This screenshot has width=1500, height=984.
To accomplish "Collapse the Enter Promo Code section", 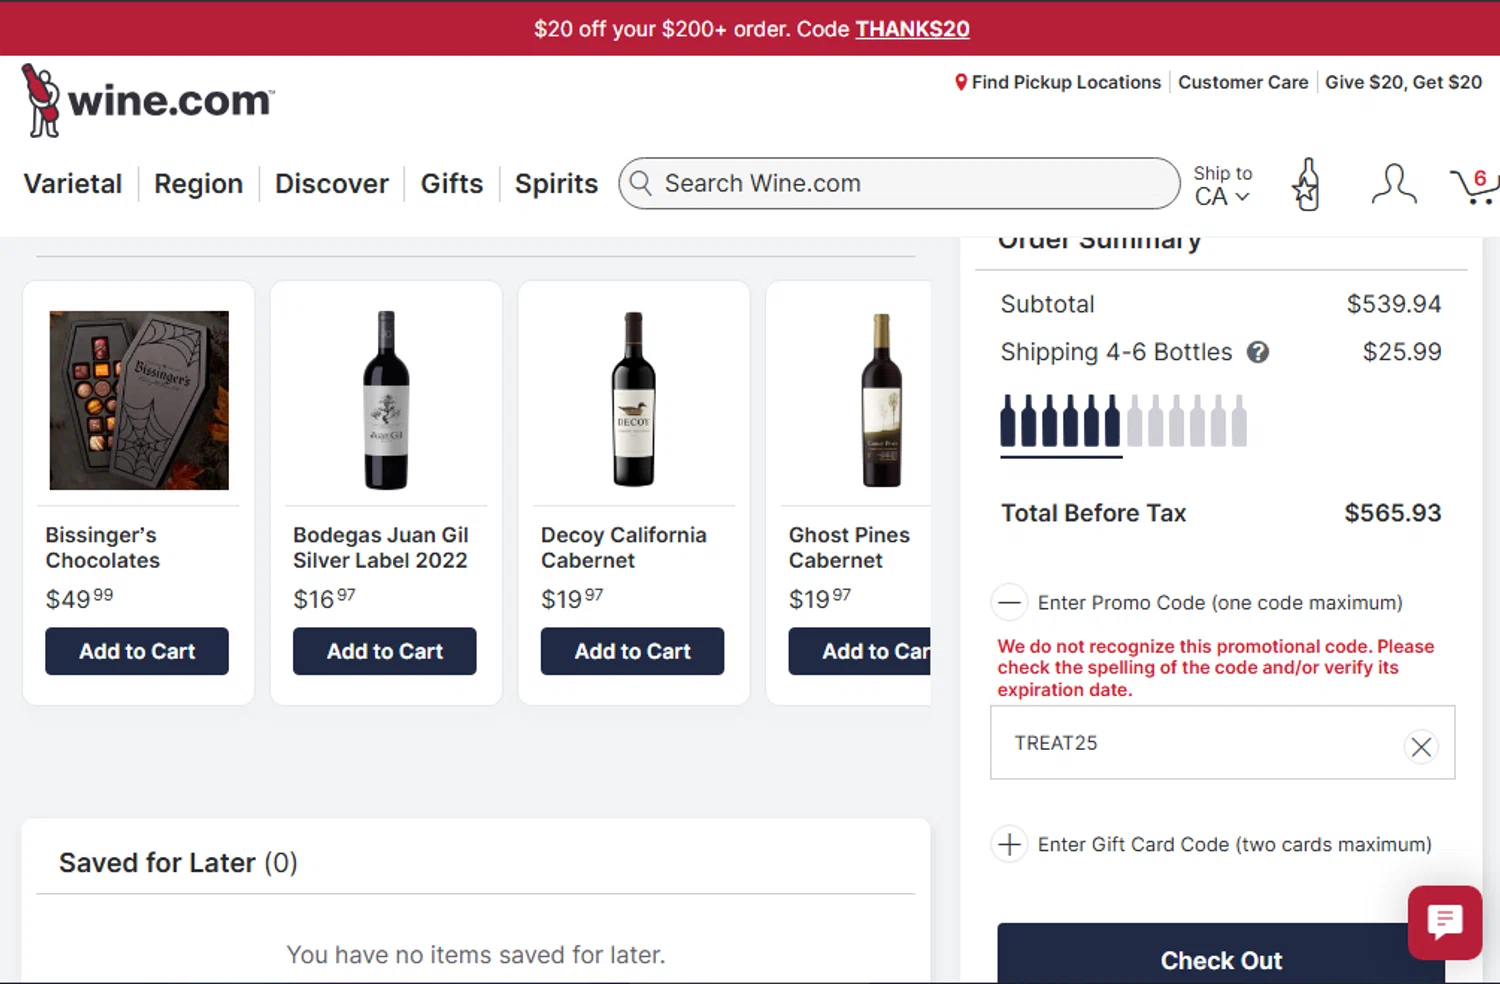I will pyautogui.click(x=1009, y=603).
